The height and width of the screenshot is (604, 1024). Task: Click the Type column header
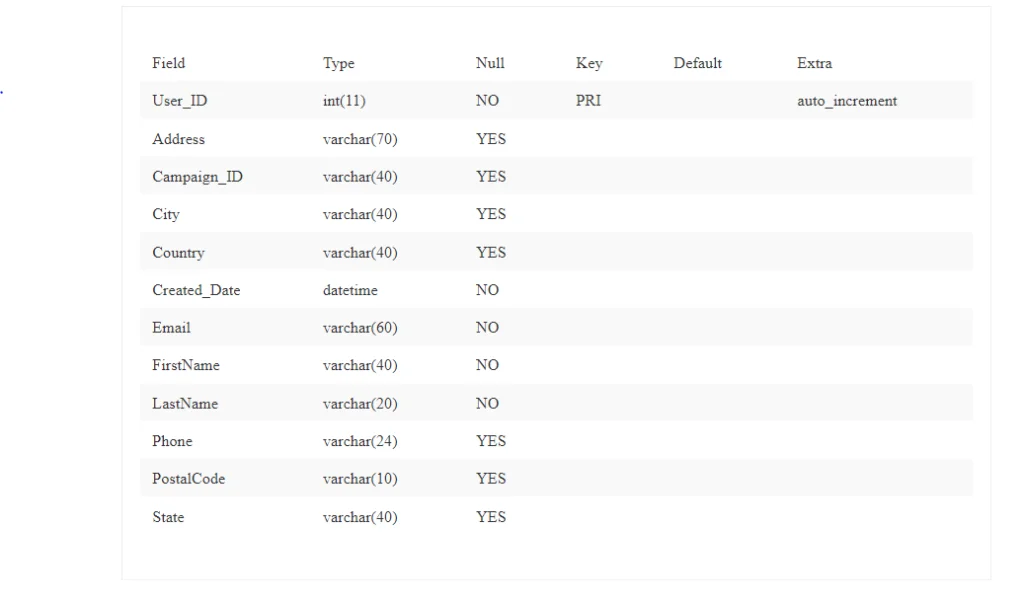click(x=338, y=63)
